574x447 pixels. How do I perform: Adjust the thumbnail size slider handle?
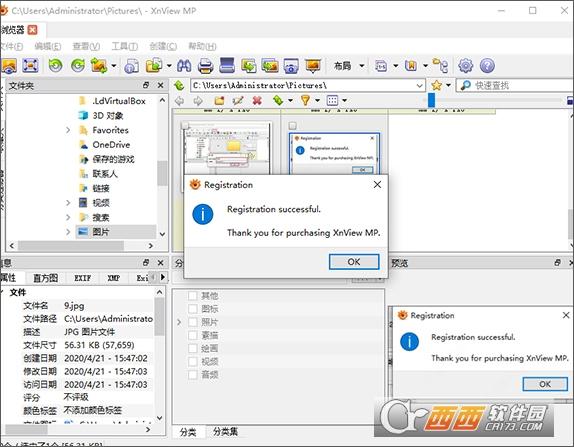pyautogui.click(x=432, y=100)
